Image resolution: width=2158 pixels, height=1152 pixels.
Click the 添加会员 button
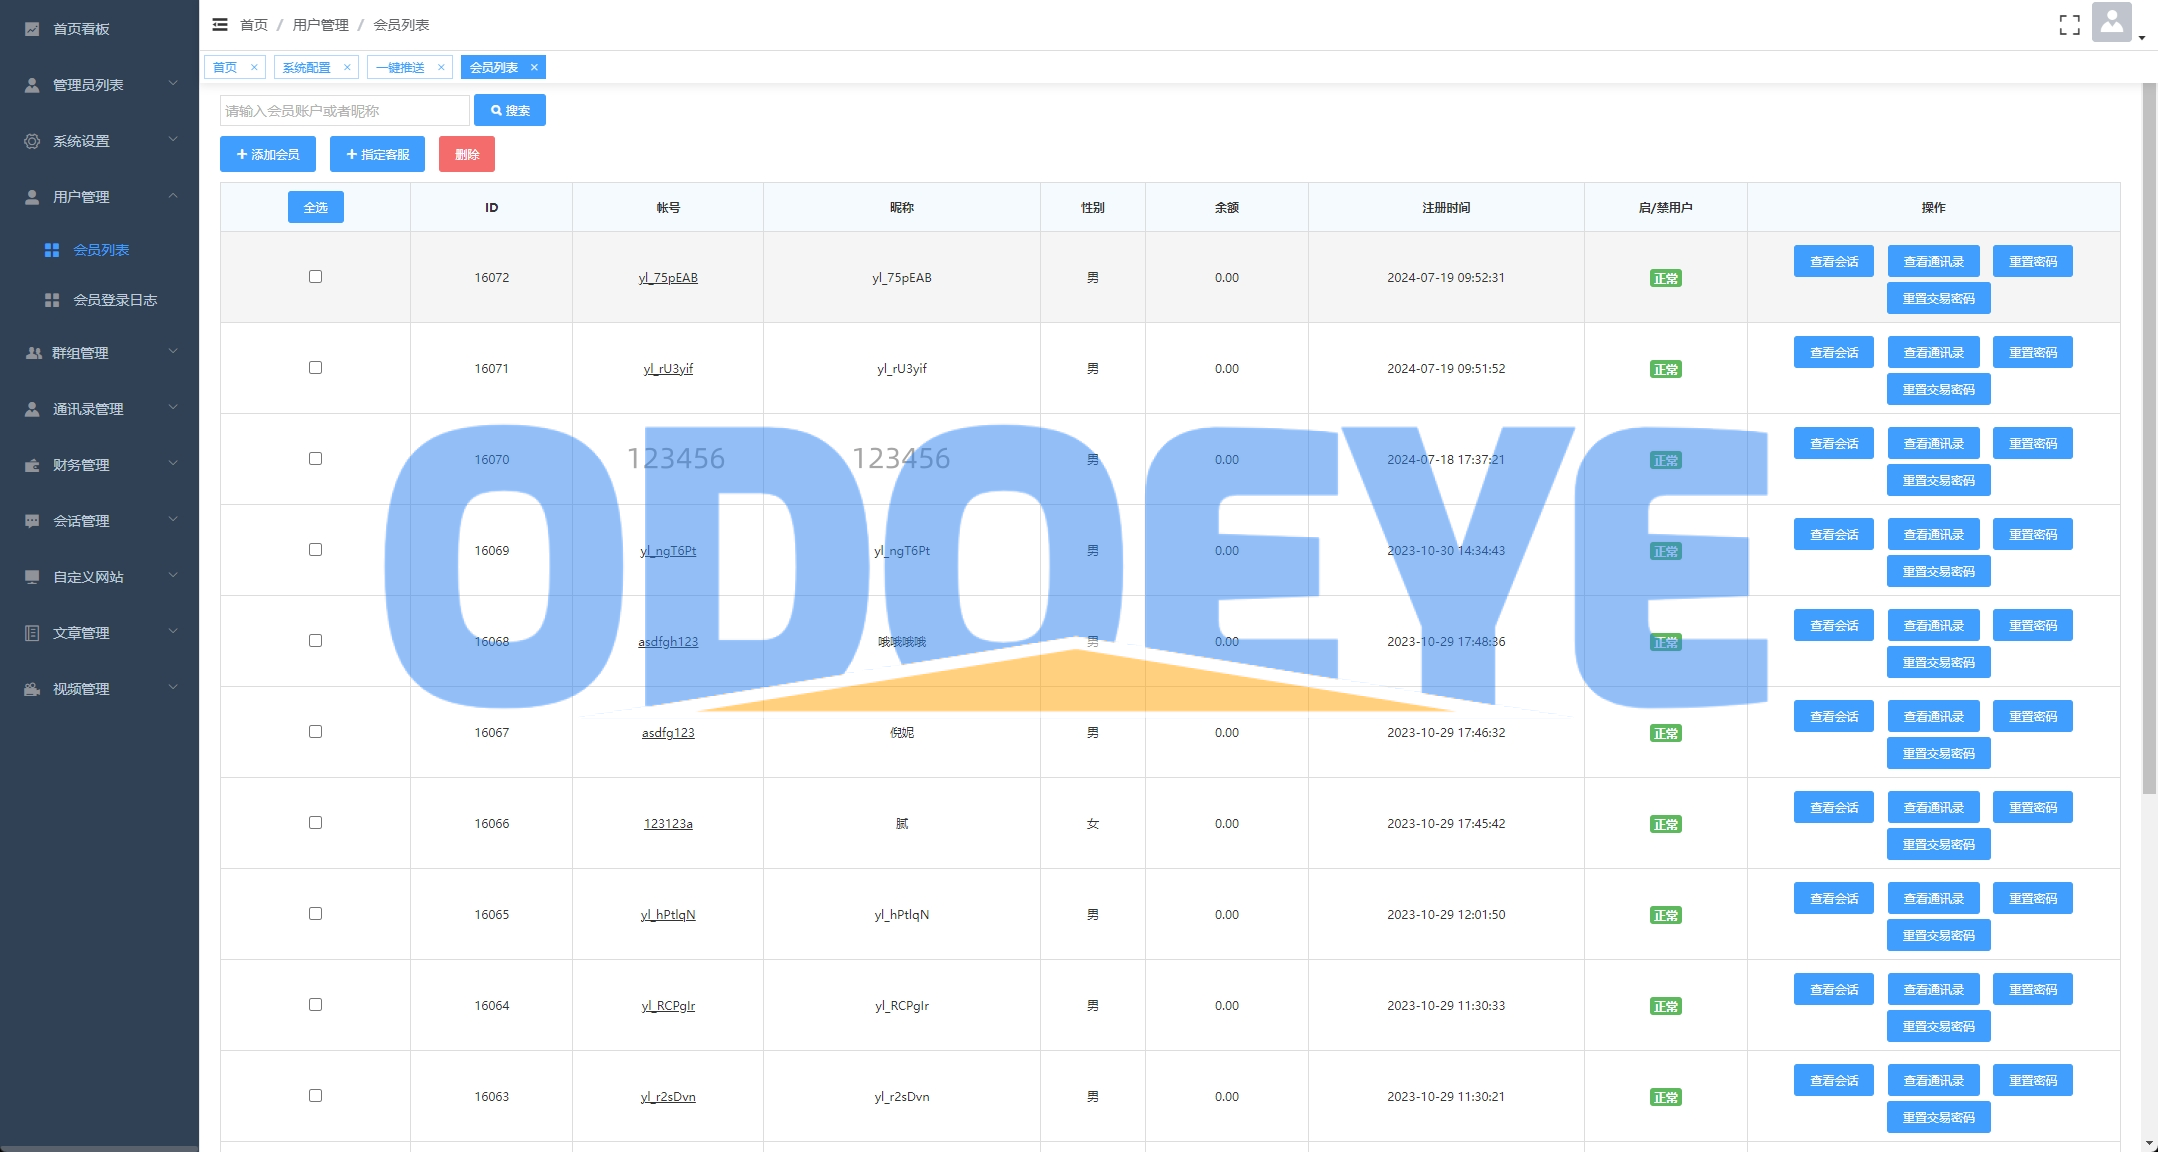tap(268, 154)
